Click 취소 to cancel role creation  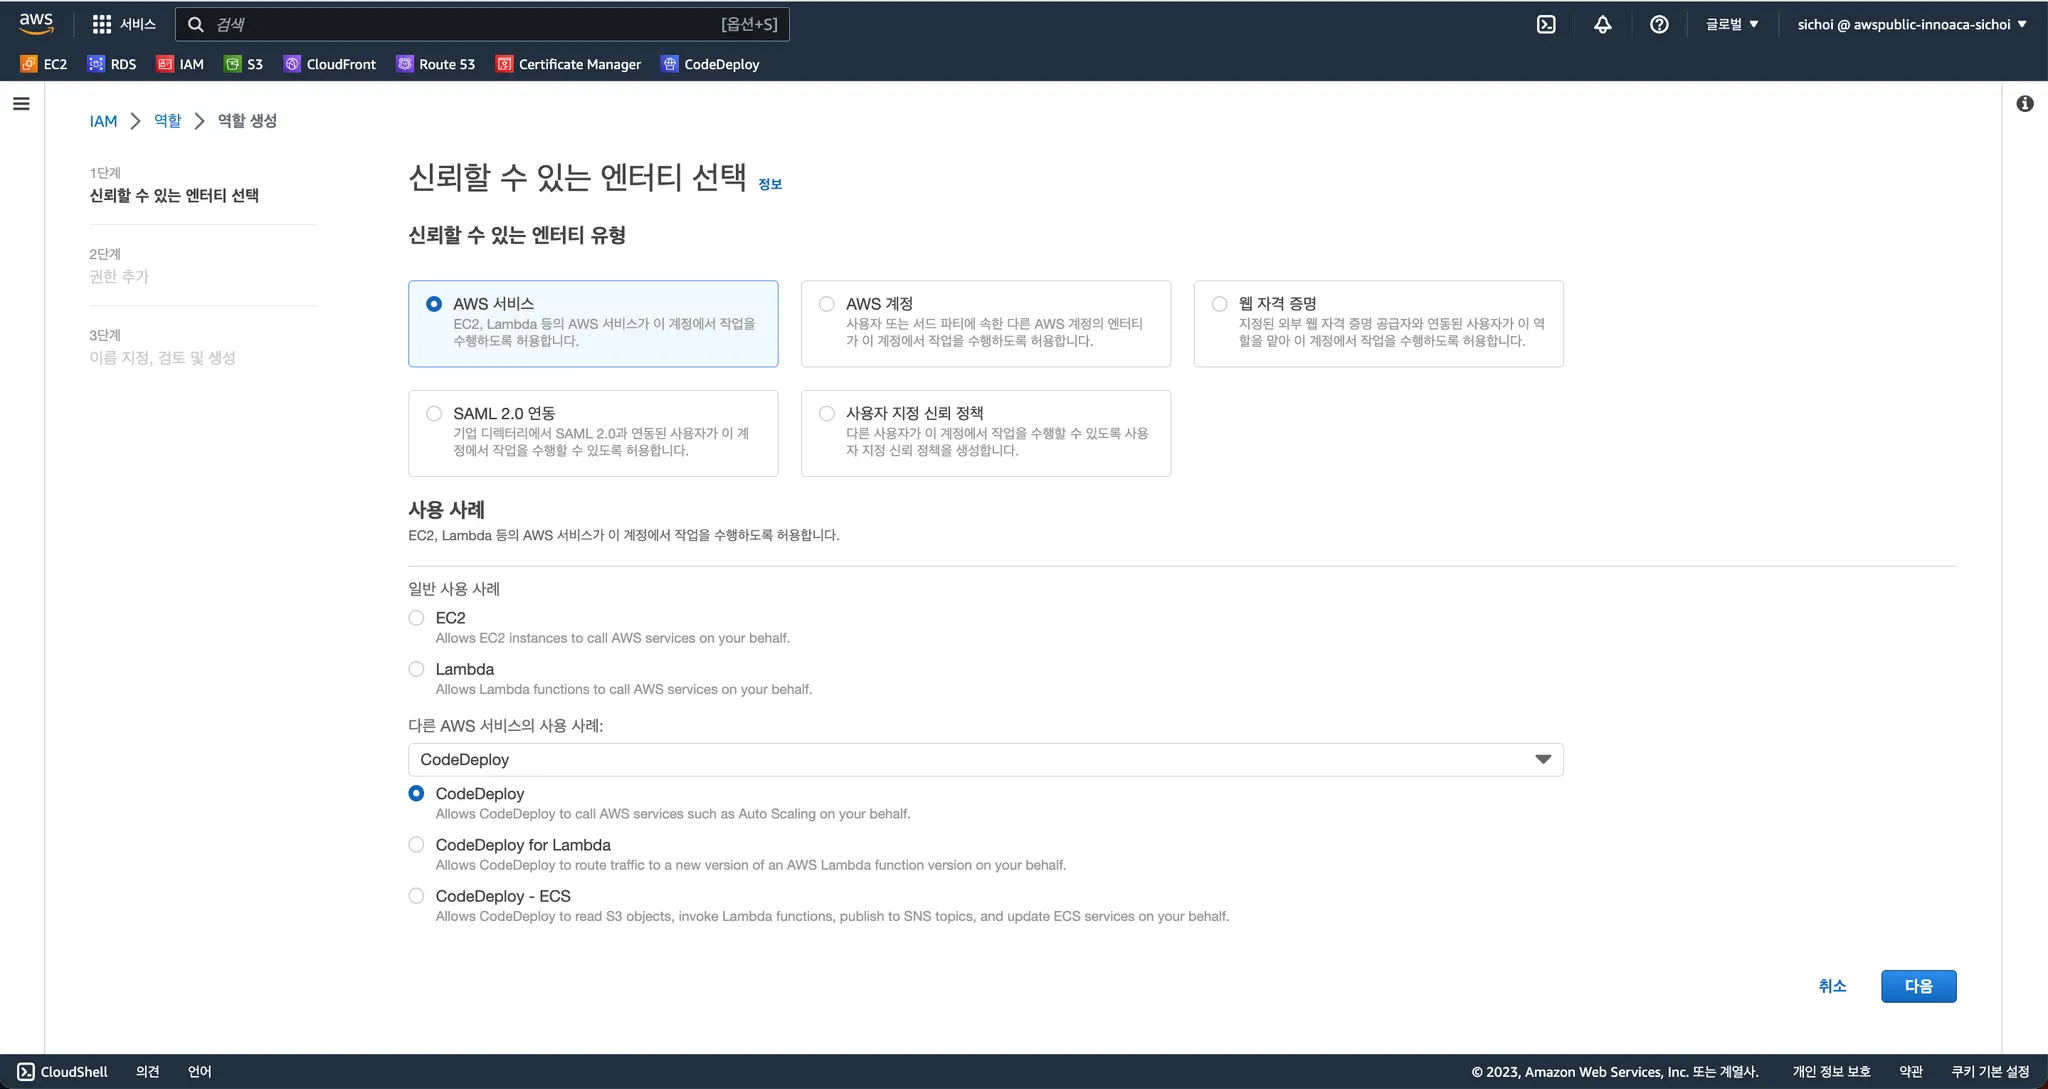[1832, 986]
